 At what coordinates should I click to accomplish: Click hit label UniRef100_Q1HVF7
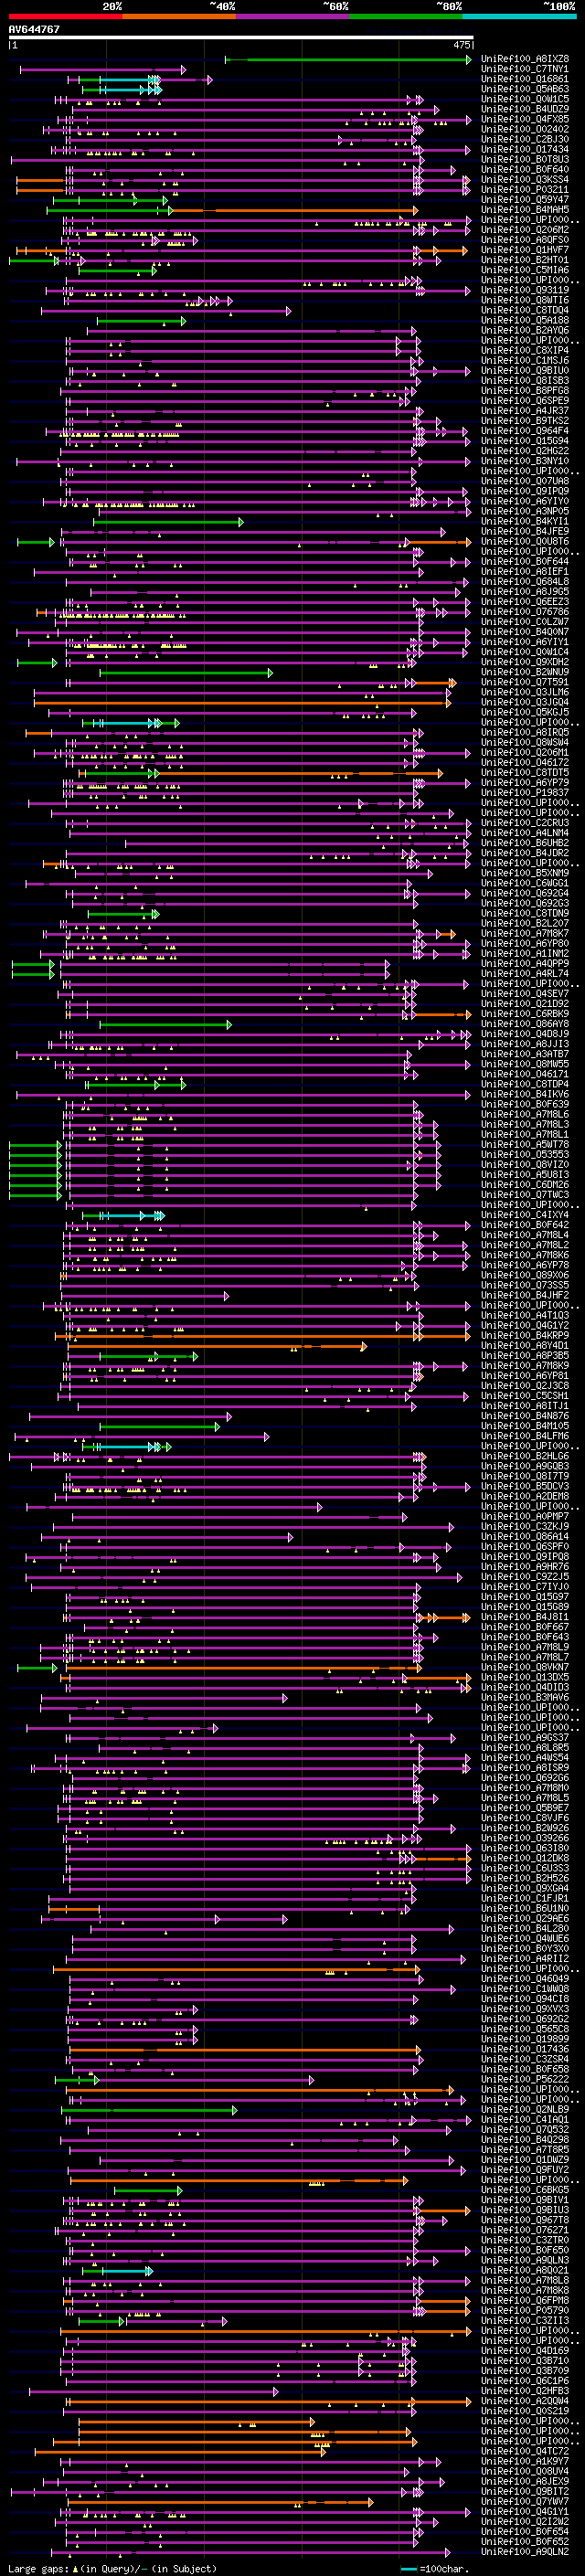pyautogui.click(x=525, y=250)
